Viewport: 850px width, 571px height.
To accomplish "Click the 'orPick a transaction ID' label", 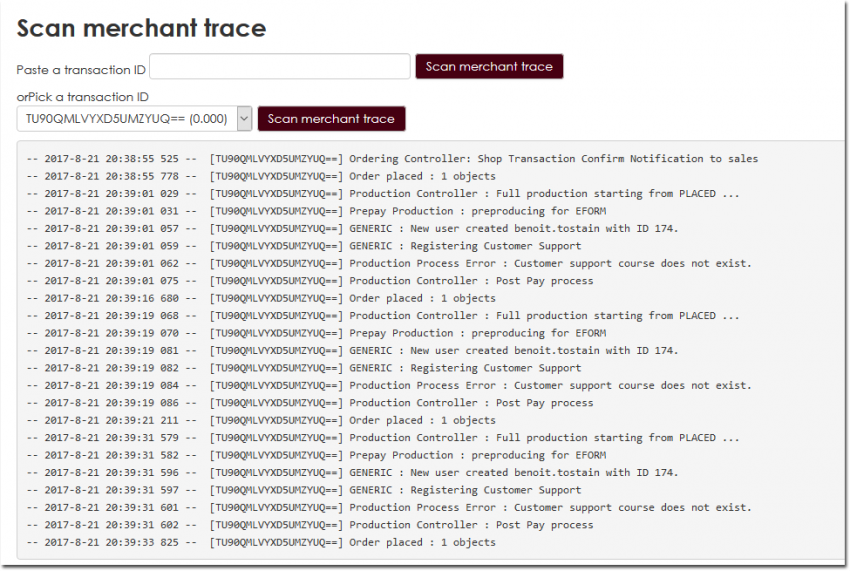I will click(x=83, y=97).
